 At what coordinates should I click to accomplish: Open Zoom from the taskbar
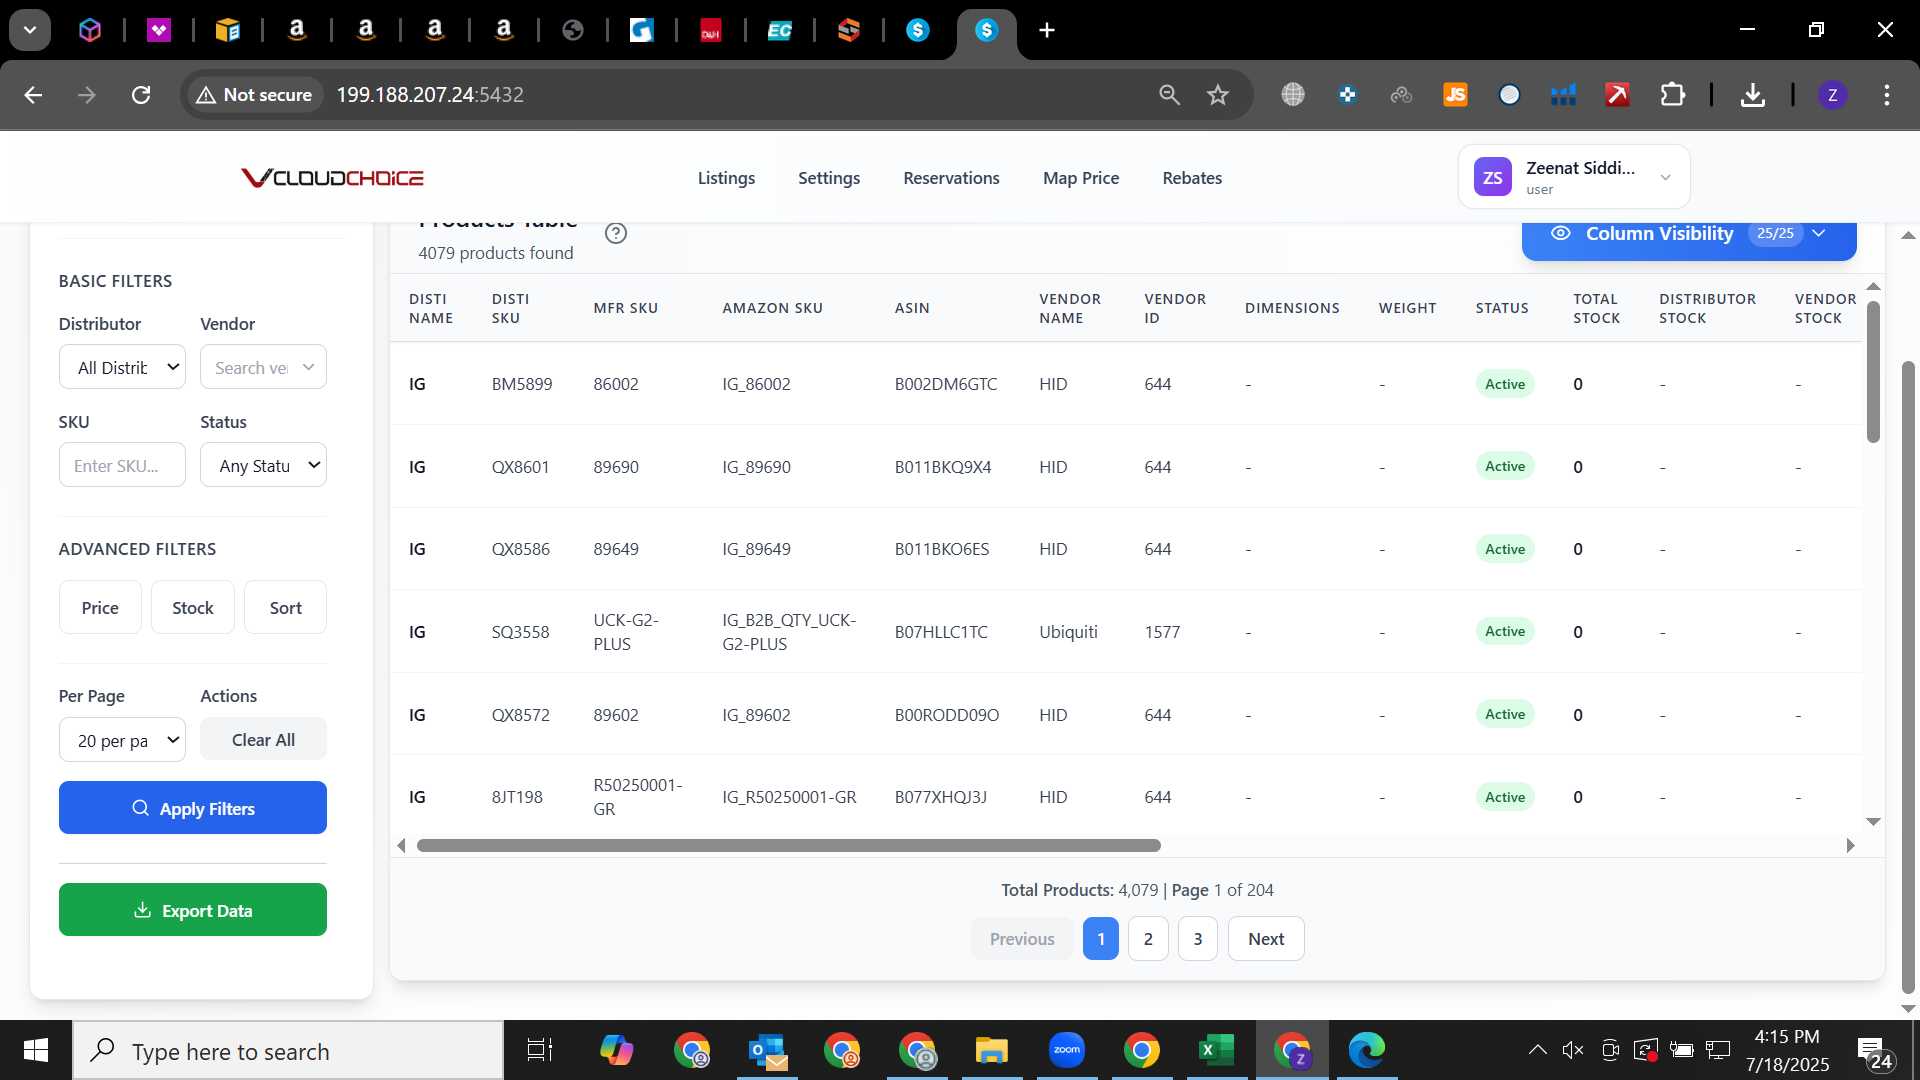(1067, 1050)
